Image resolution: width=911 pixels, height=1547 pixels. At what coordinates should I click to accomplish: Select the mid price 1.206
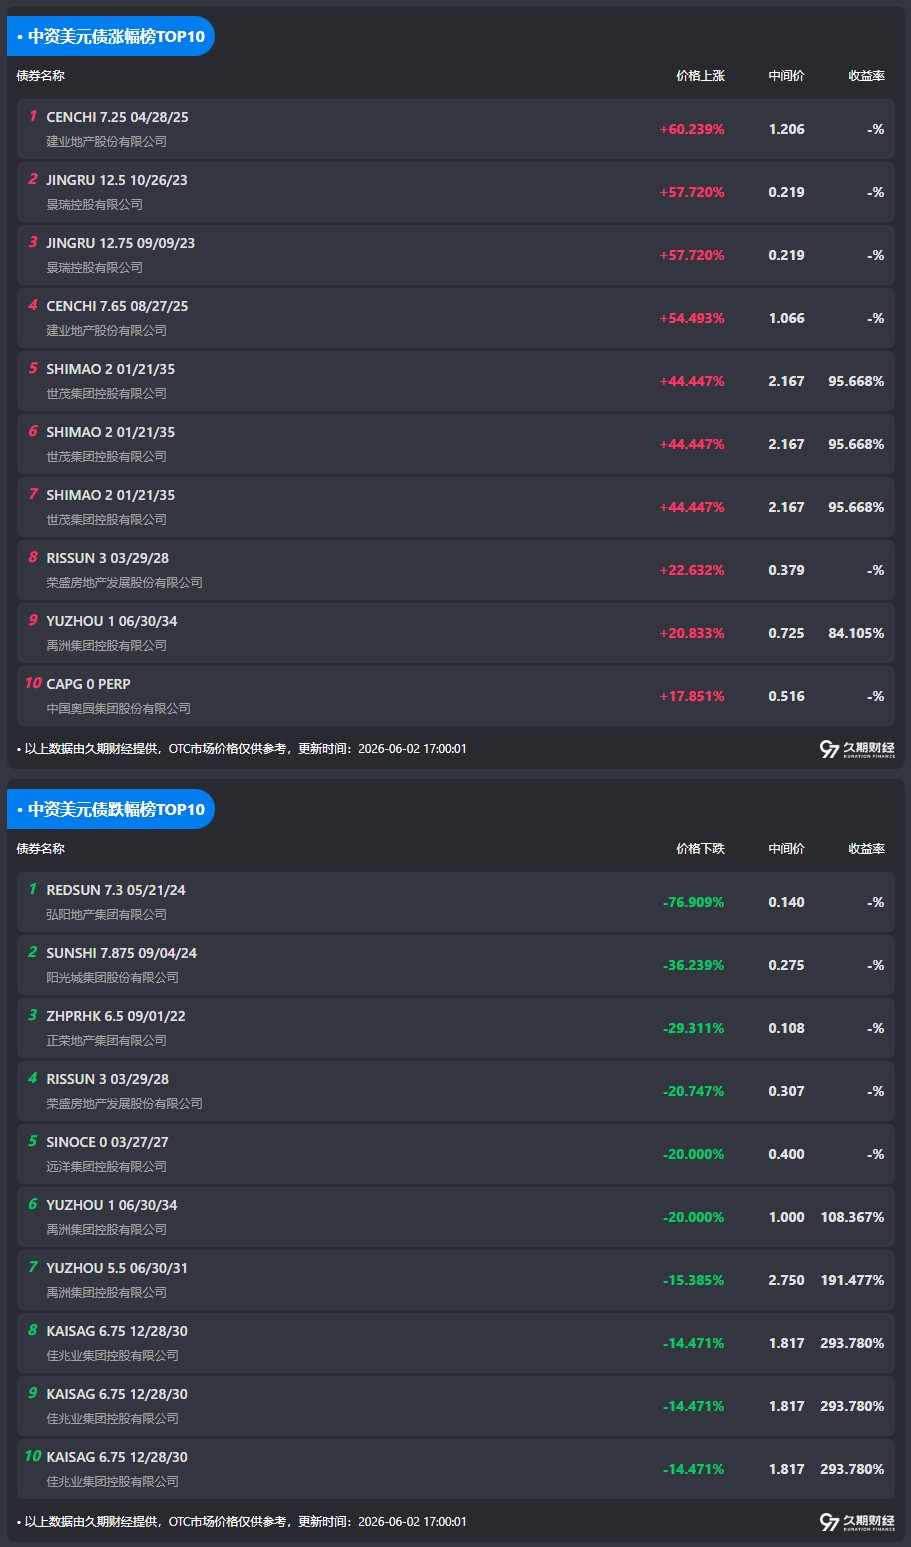click(x=786, y=129)
